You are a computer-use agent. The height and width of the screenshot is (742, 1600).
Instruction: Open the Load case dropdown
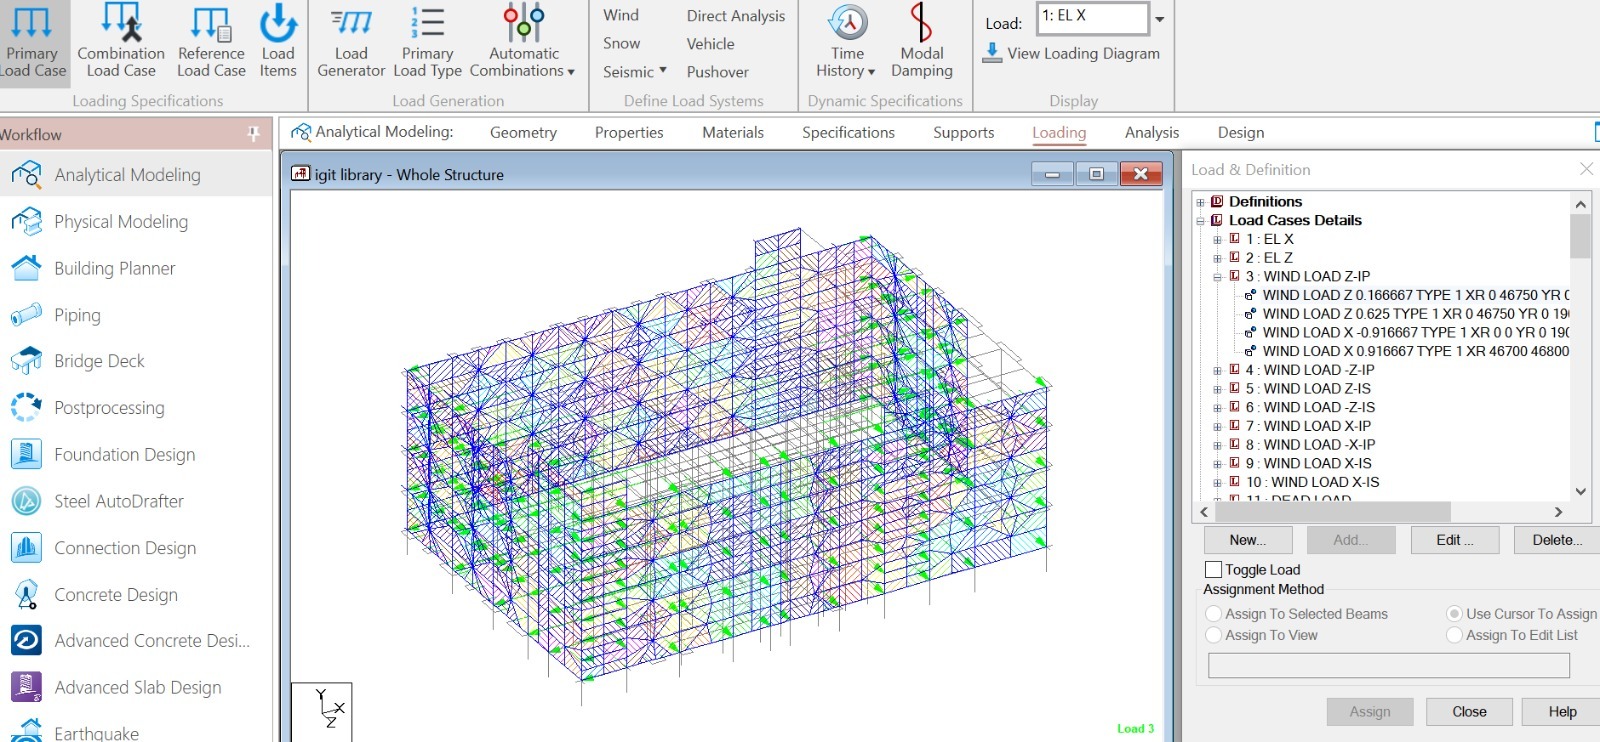(x=1160, y=18)
